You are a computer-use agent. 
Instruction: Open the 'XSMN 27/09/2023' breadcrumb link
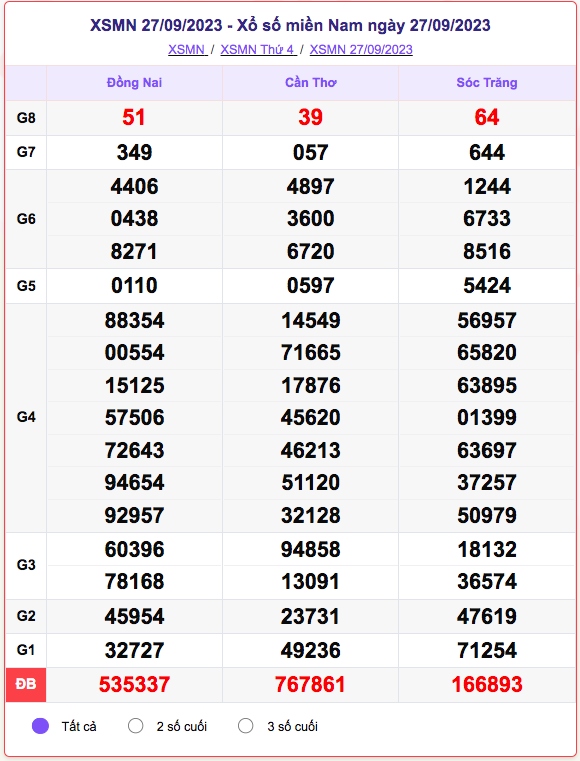pos(361,50)
